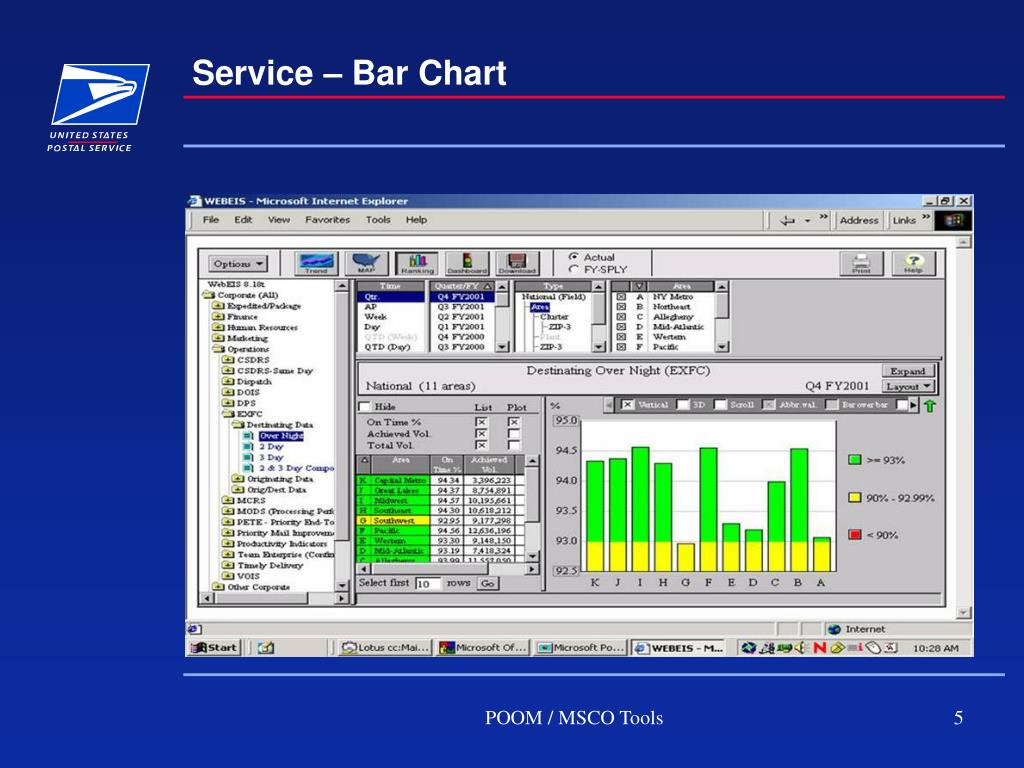Image resolution: width=1024 pixels, height=768 pixels.
Task: Collapse the Operations tree folder
Action: tap(218, 349)
